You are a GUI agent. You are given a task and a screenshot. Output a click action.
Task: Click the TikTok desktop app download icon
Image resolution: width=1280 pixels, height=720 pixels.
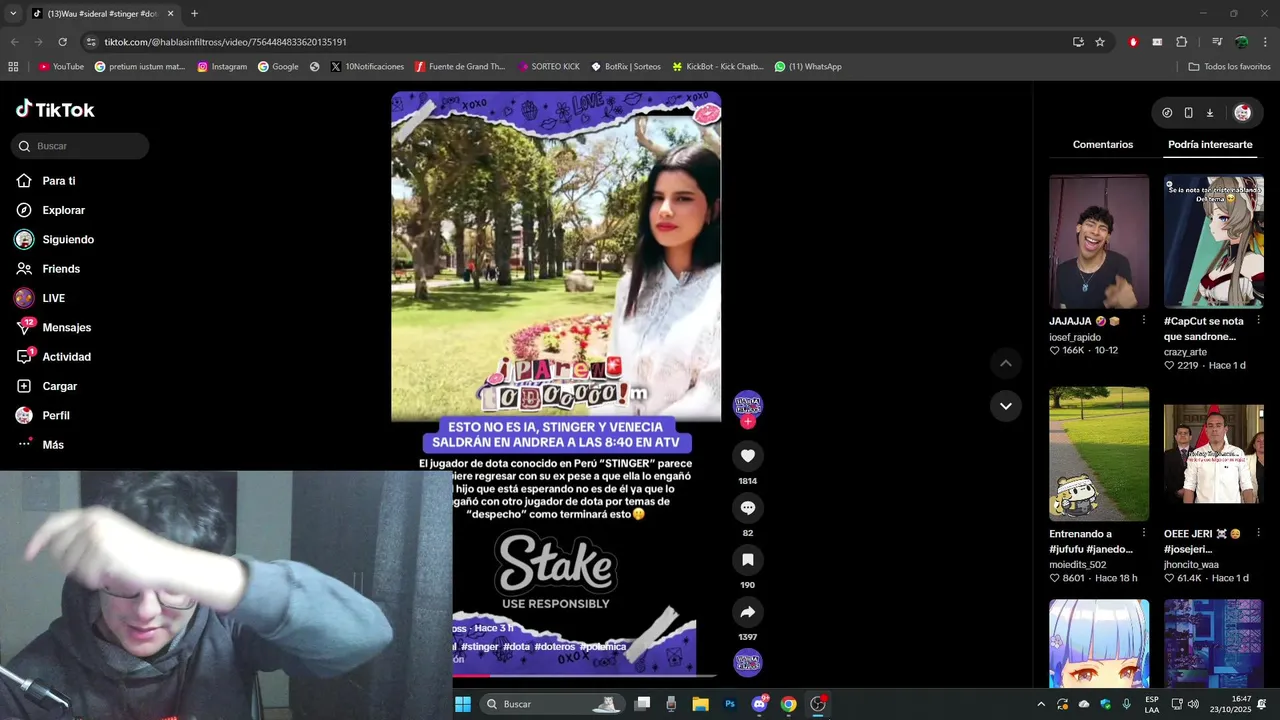[x=1209, y=113]
